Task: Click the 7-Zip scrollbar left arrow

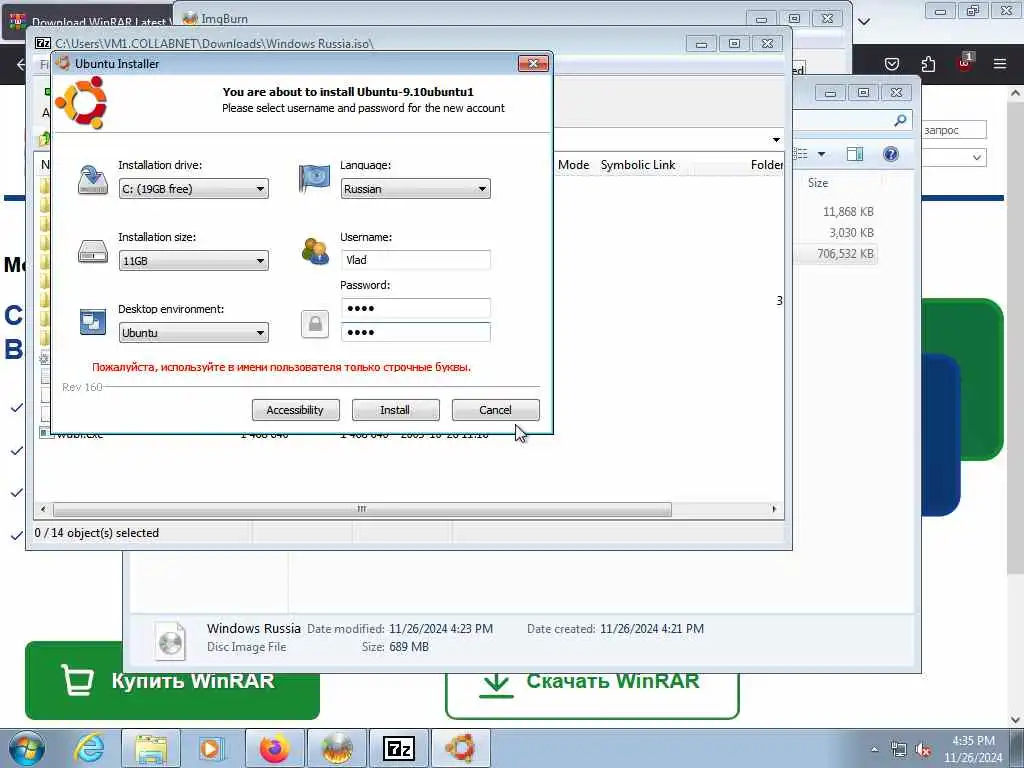Action: point(43,509)
